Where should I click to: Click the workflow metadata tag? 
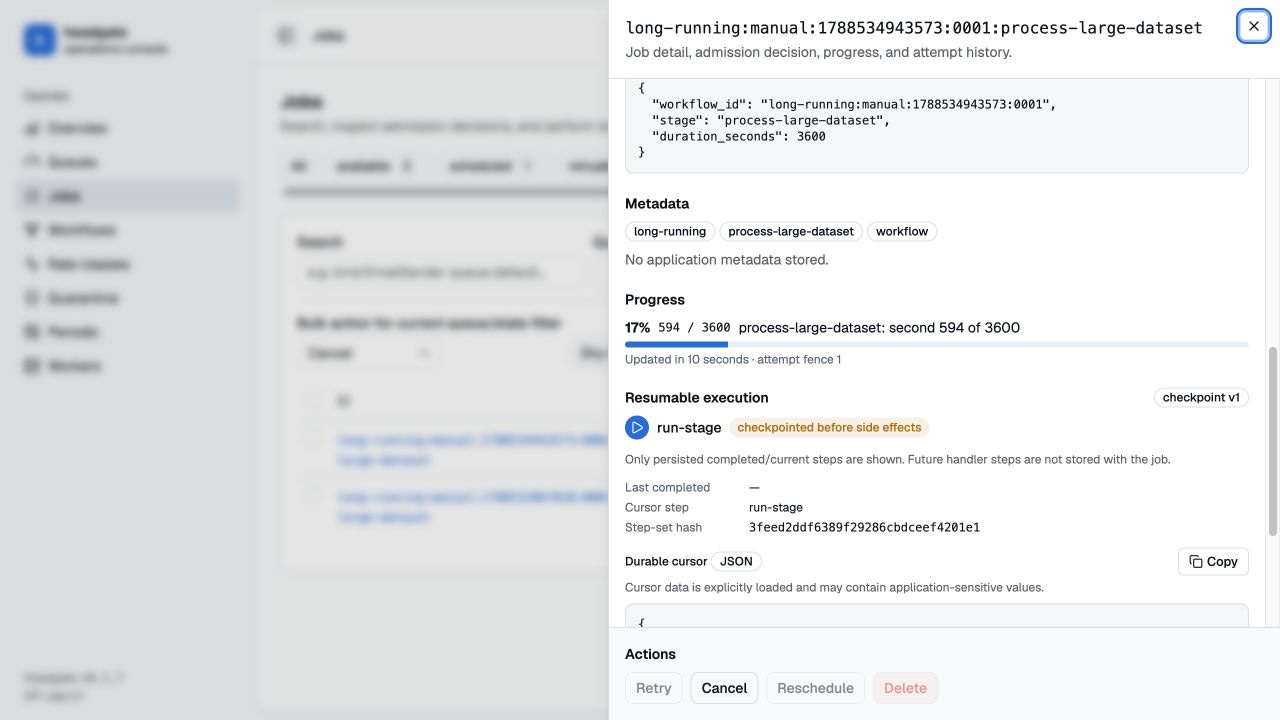[x=902, y=232]
